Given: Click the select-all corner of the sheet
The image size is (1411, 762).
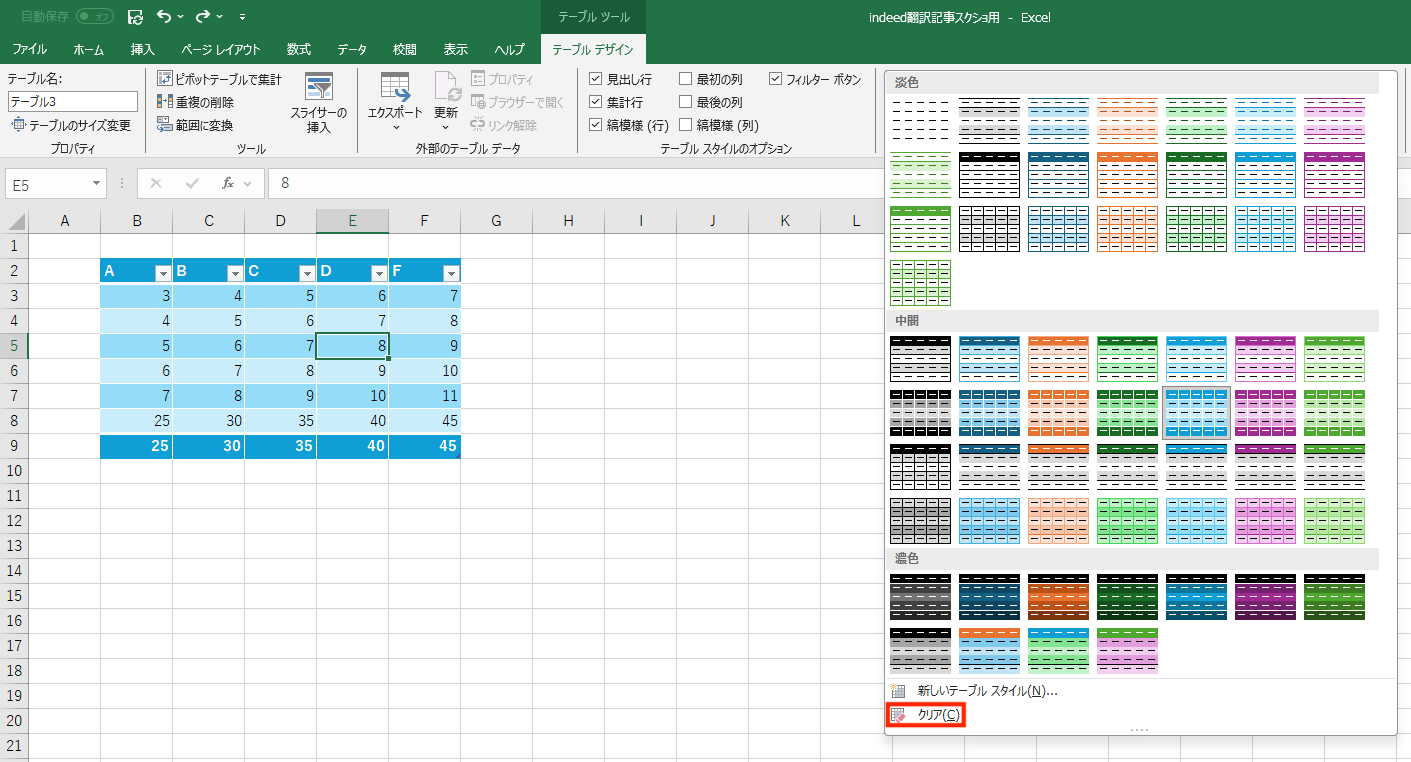Looking at the screenshot, I should [x=14, y=221].
